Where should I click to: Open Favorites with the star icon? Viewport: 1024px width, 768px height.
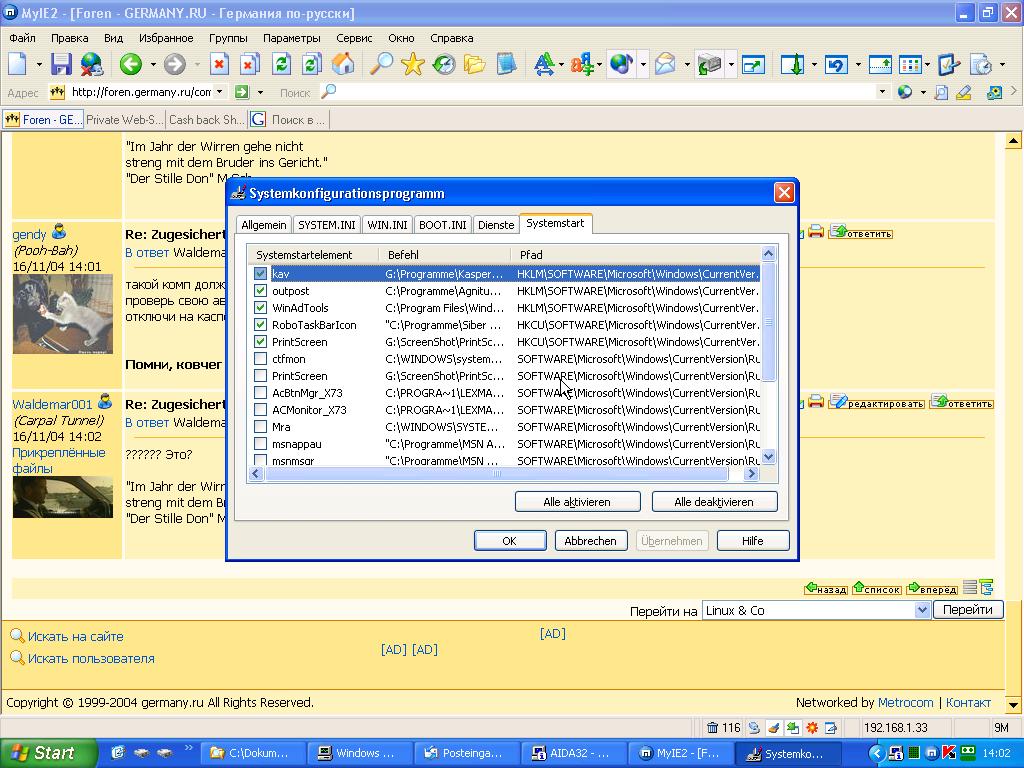(x=412, y=64)
